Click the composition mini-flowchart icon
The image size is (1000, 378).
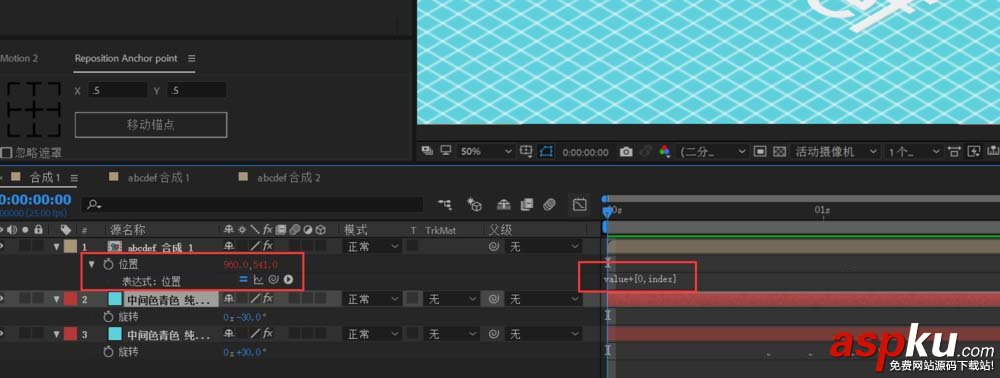pos(445,205)
